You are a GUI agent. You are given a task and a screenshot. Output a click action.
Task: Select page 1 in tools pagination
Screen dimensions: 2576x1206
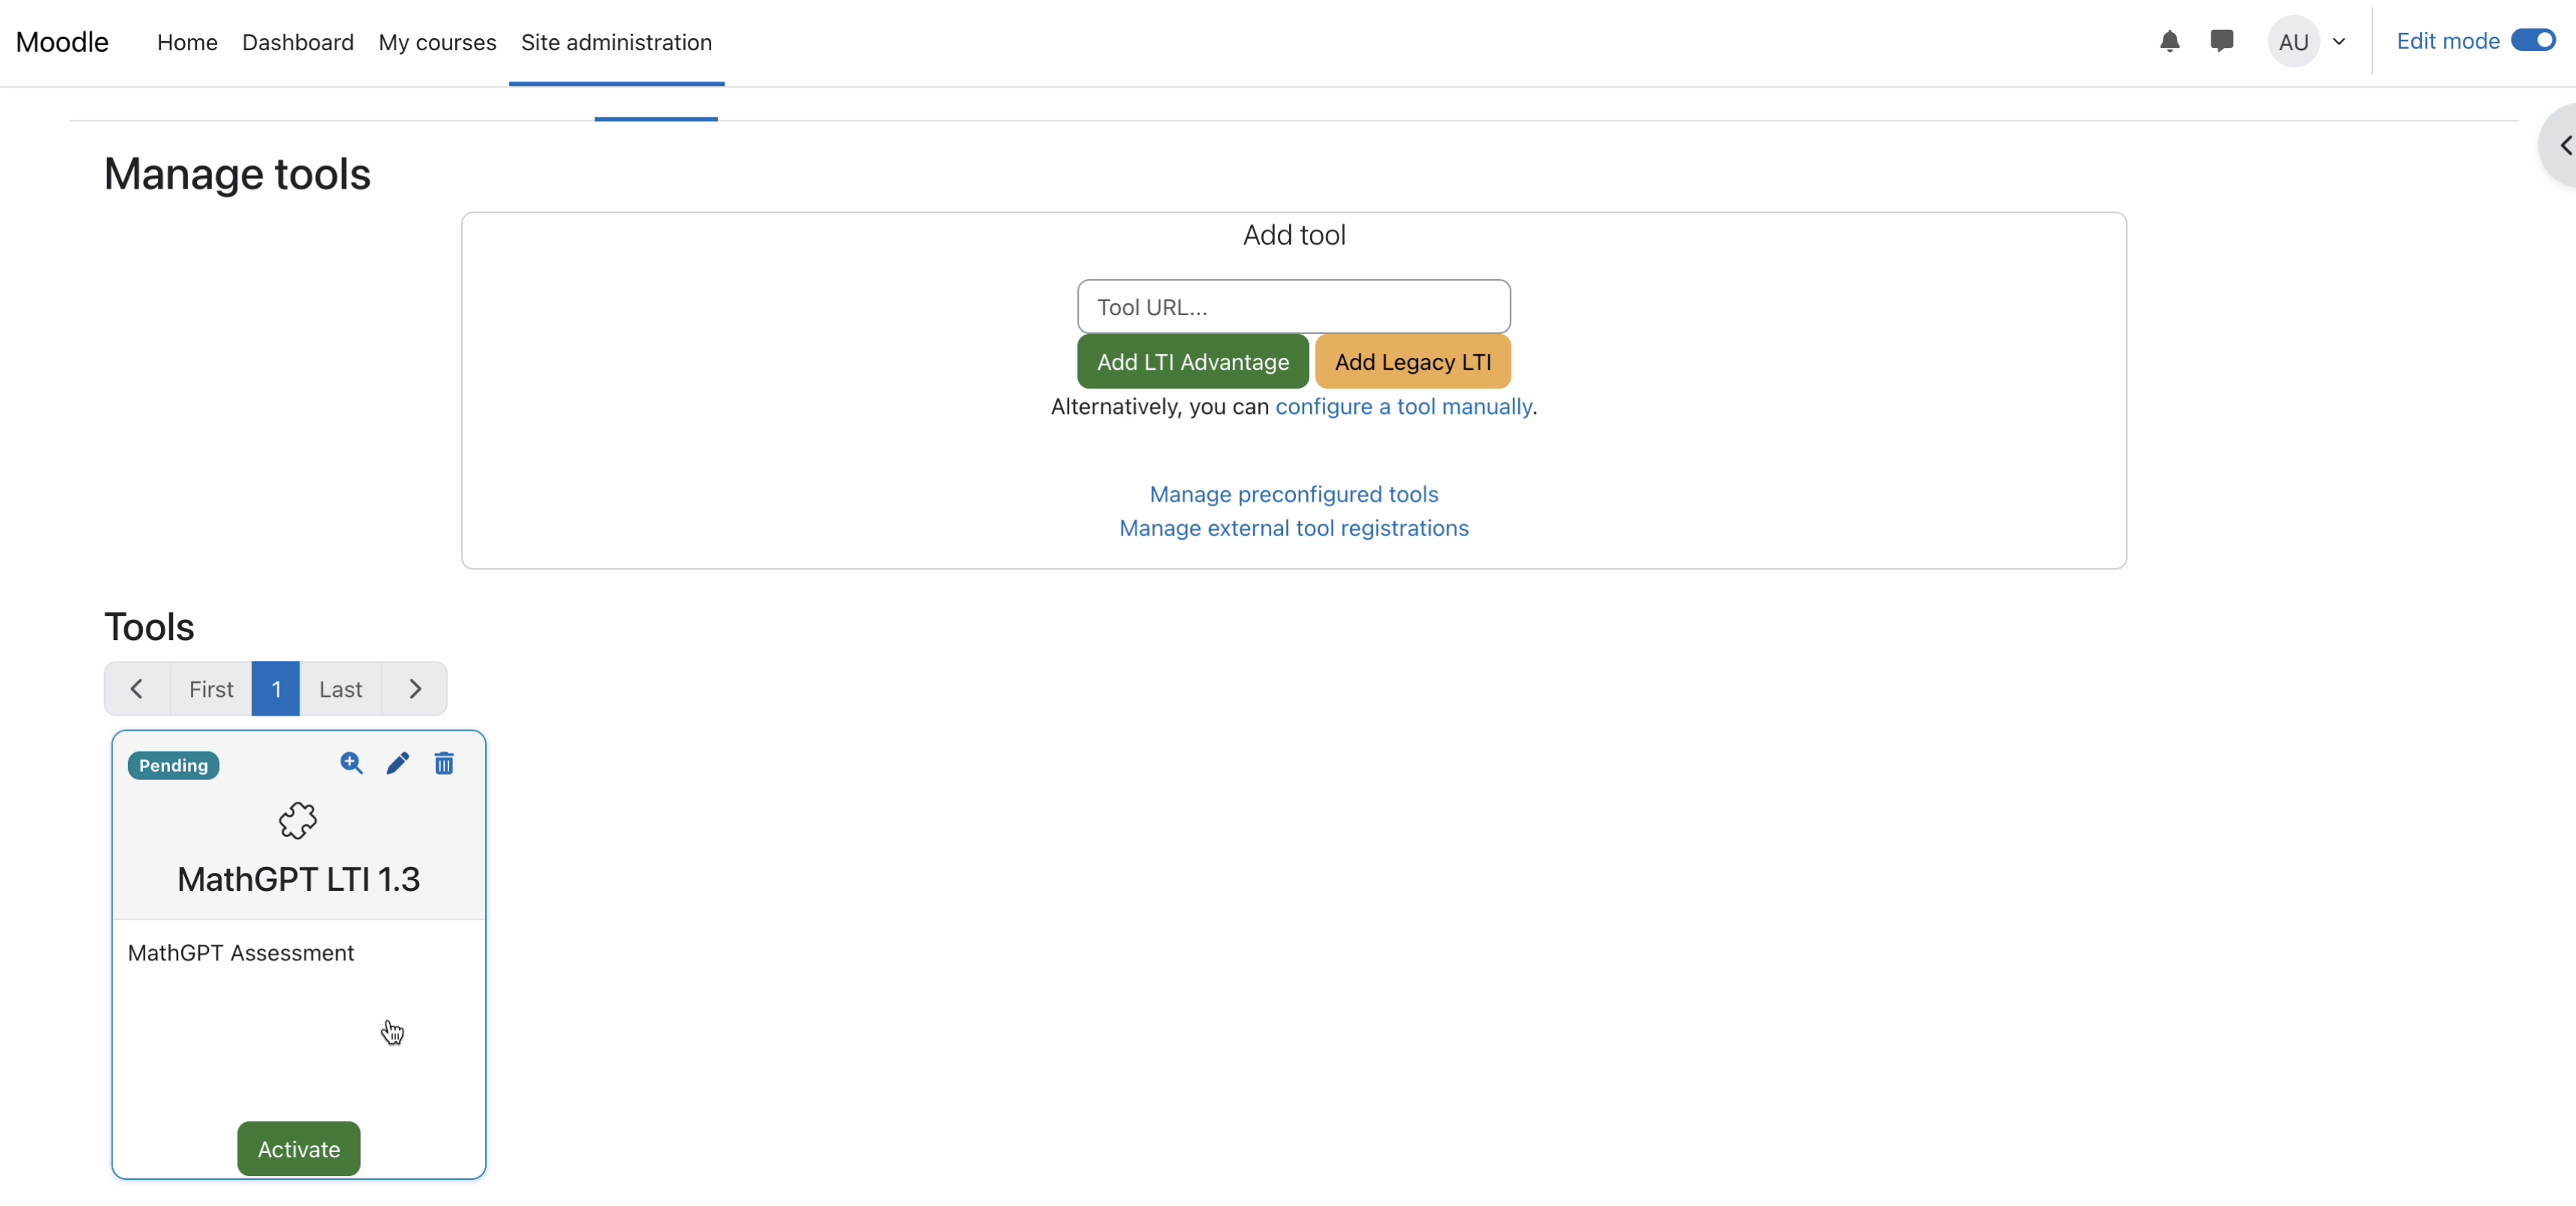click(276, 688)
